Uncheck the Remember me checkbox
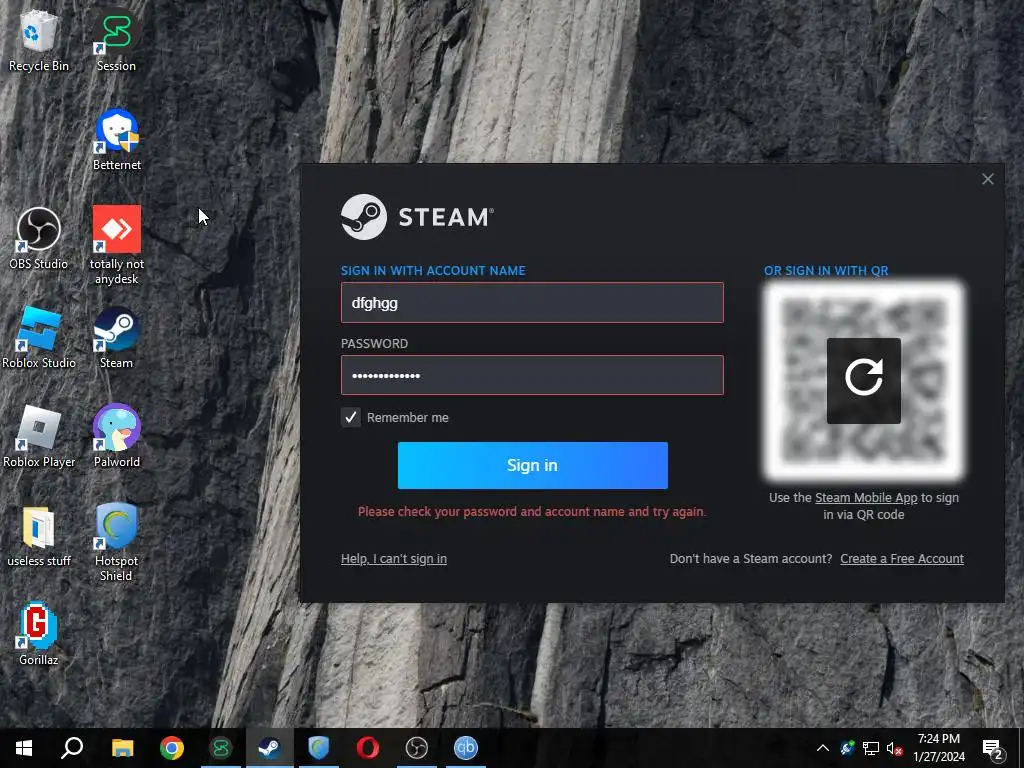This screenshot has width=1024, height=768. pyautogui.click(x=351, y=417)
